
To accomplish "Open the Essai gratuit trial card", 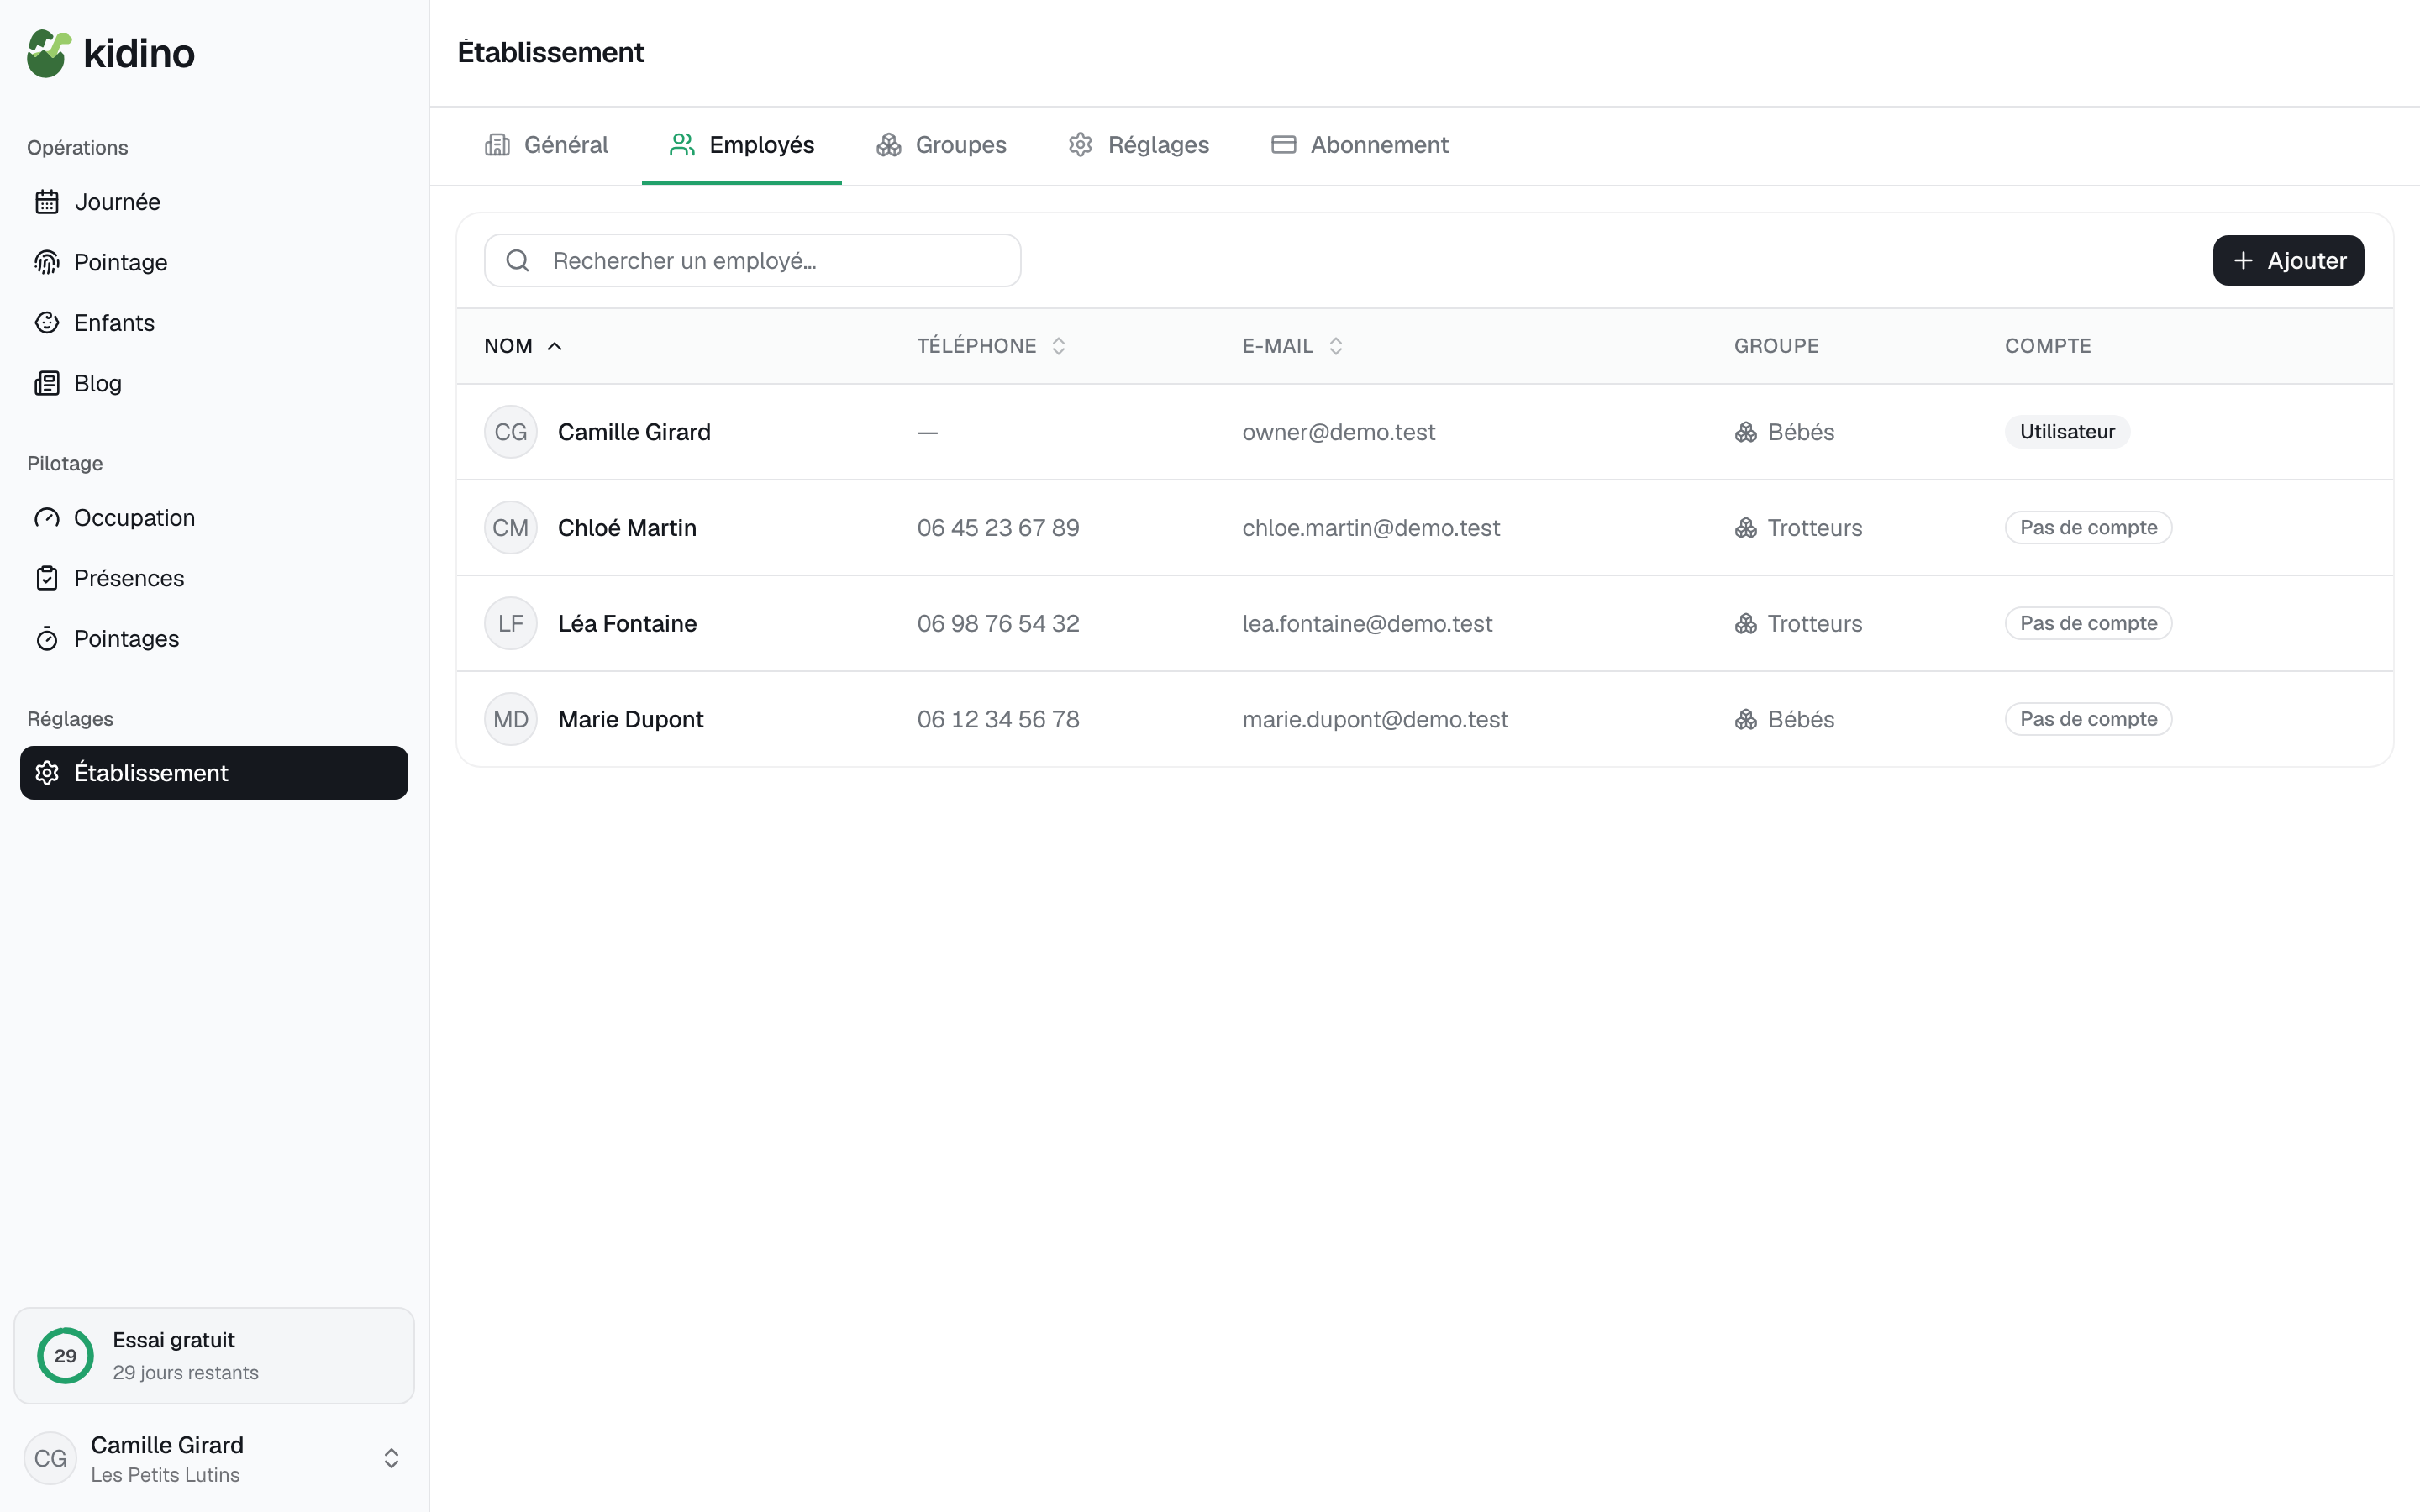I will click(214, 1356).
